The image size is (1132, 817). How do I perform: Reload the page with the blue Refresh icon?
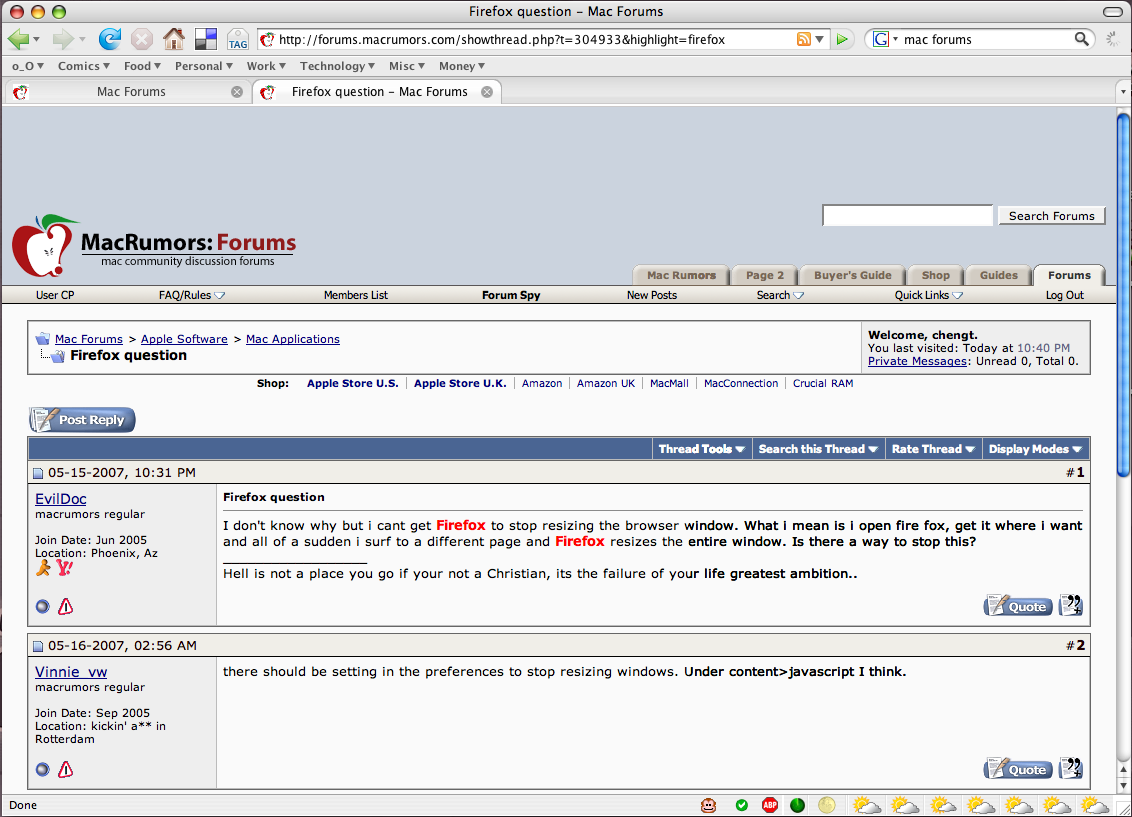[x=110, y=39]
